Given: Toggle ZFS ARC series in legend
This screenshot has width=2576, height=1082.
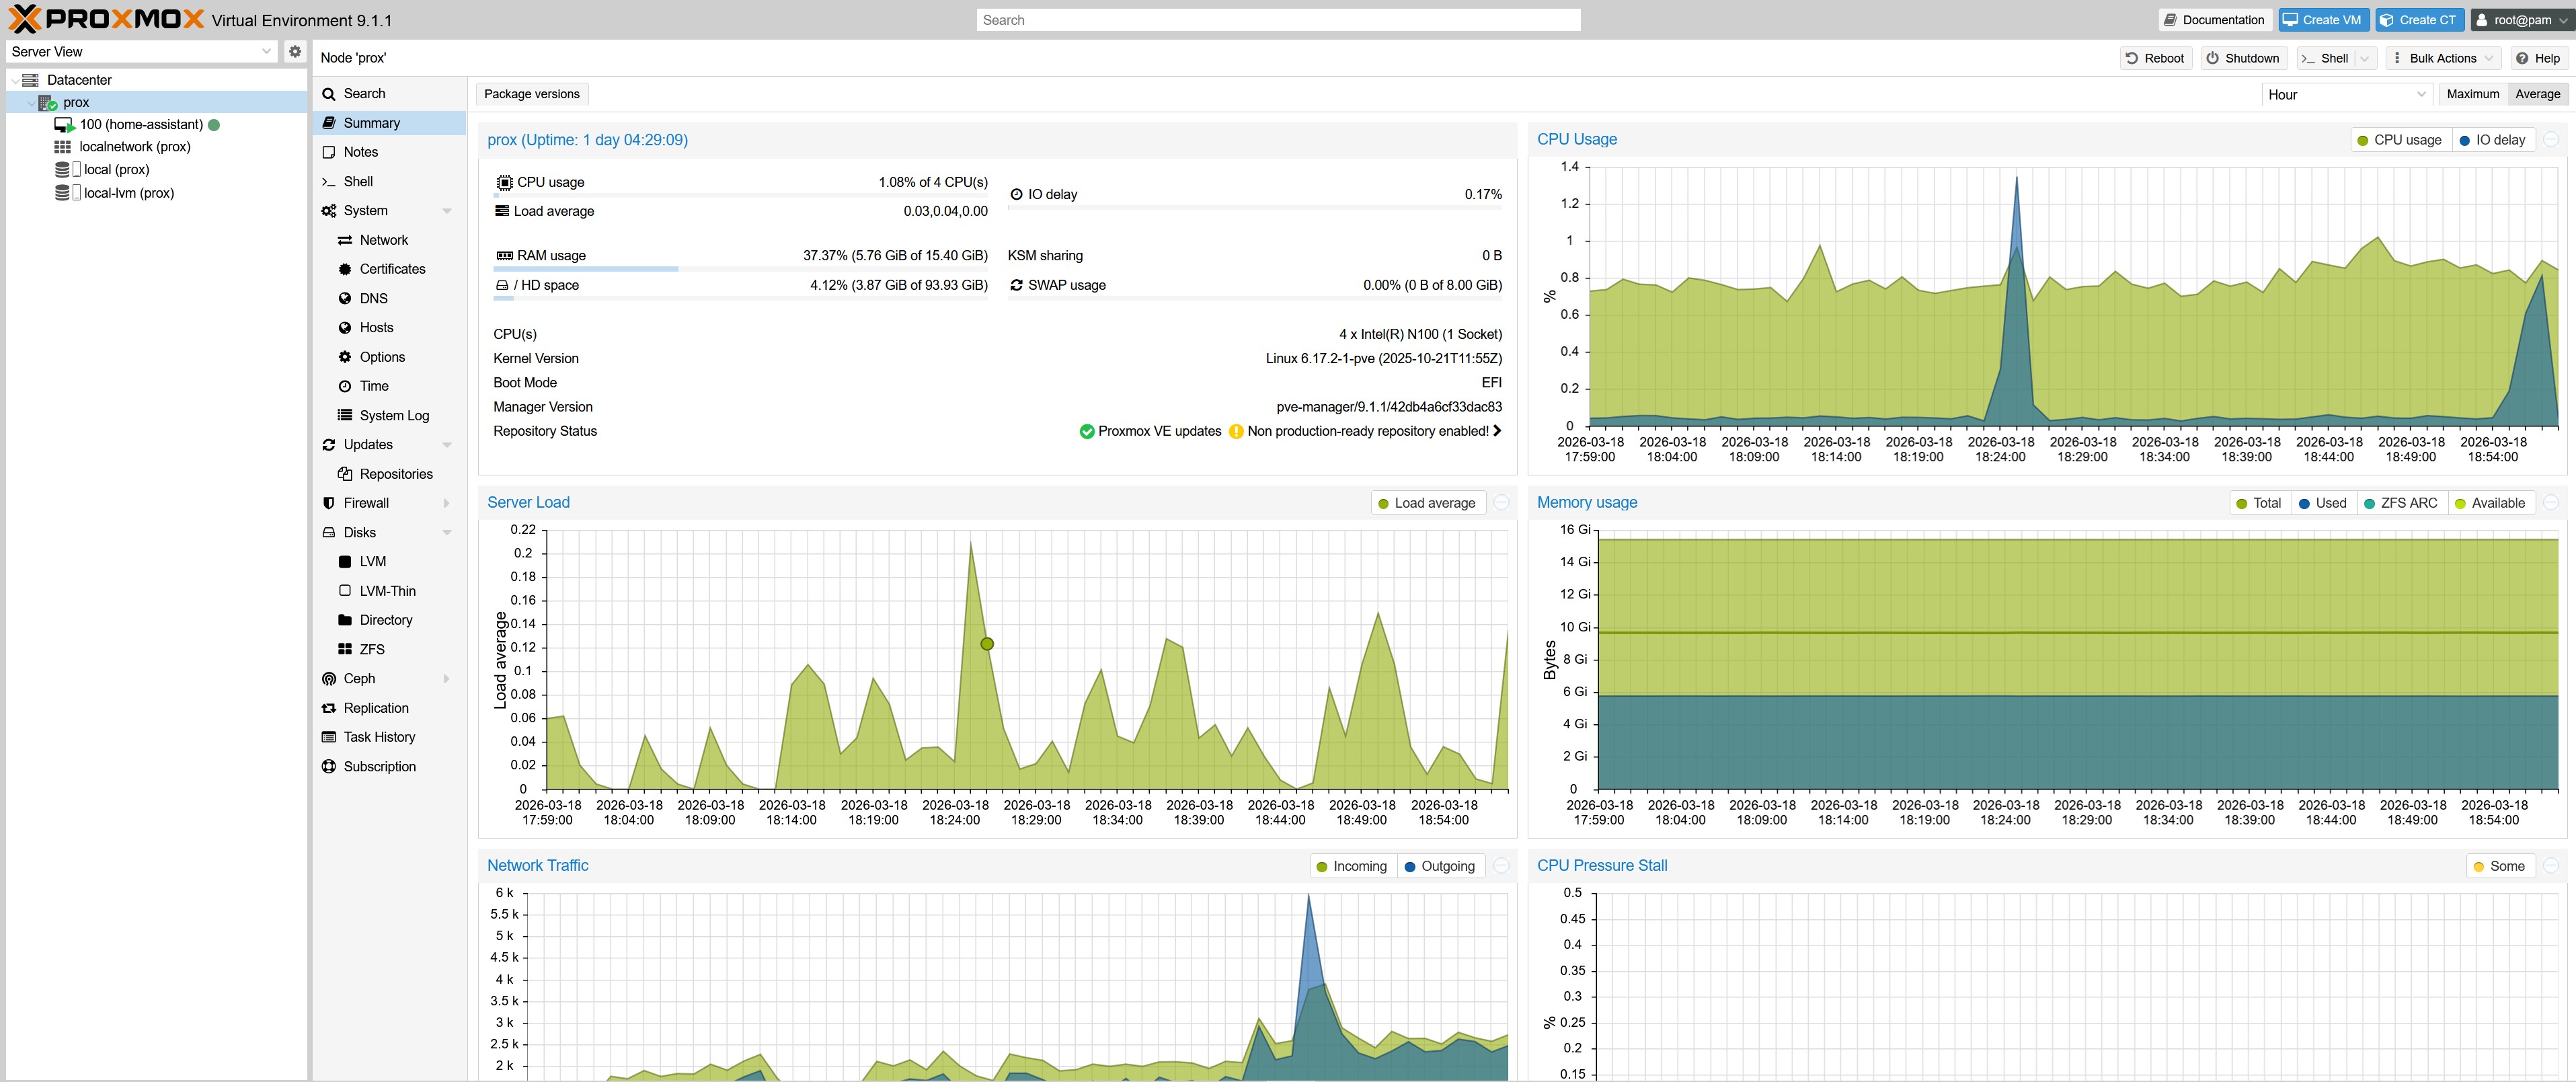Looking at the screenshot, I should point(2401,503).
